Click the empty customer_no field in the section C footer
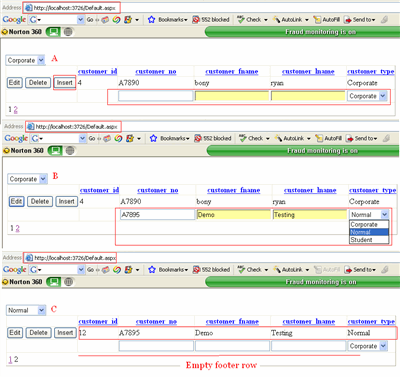Viewport: 400px width, 377px height. pyautogui.click(x=156, y=346)
